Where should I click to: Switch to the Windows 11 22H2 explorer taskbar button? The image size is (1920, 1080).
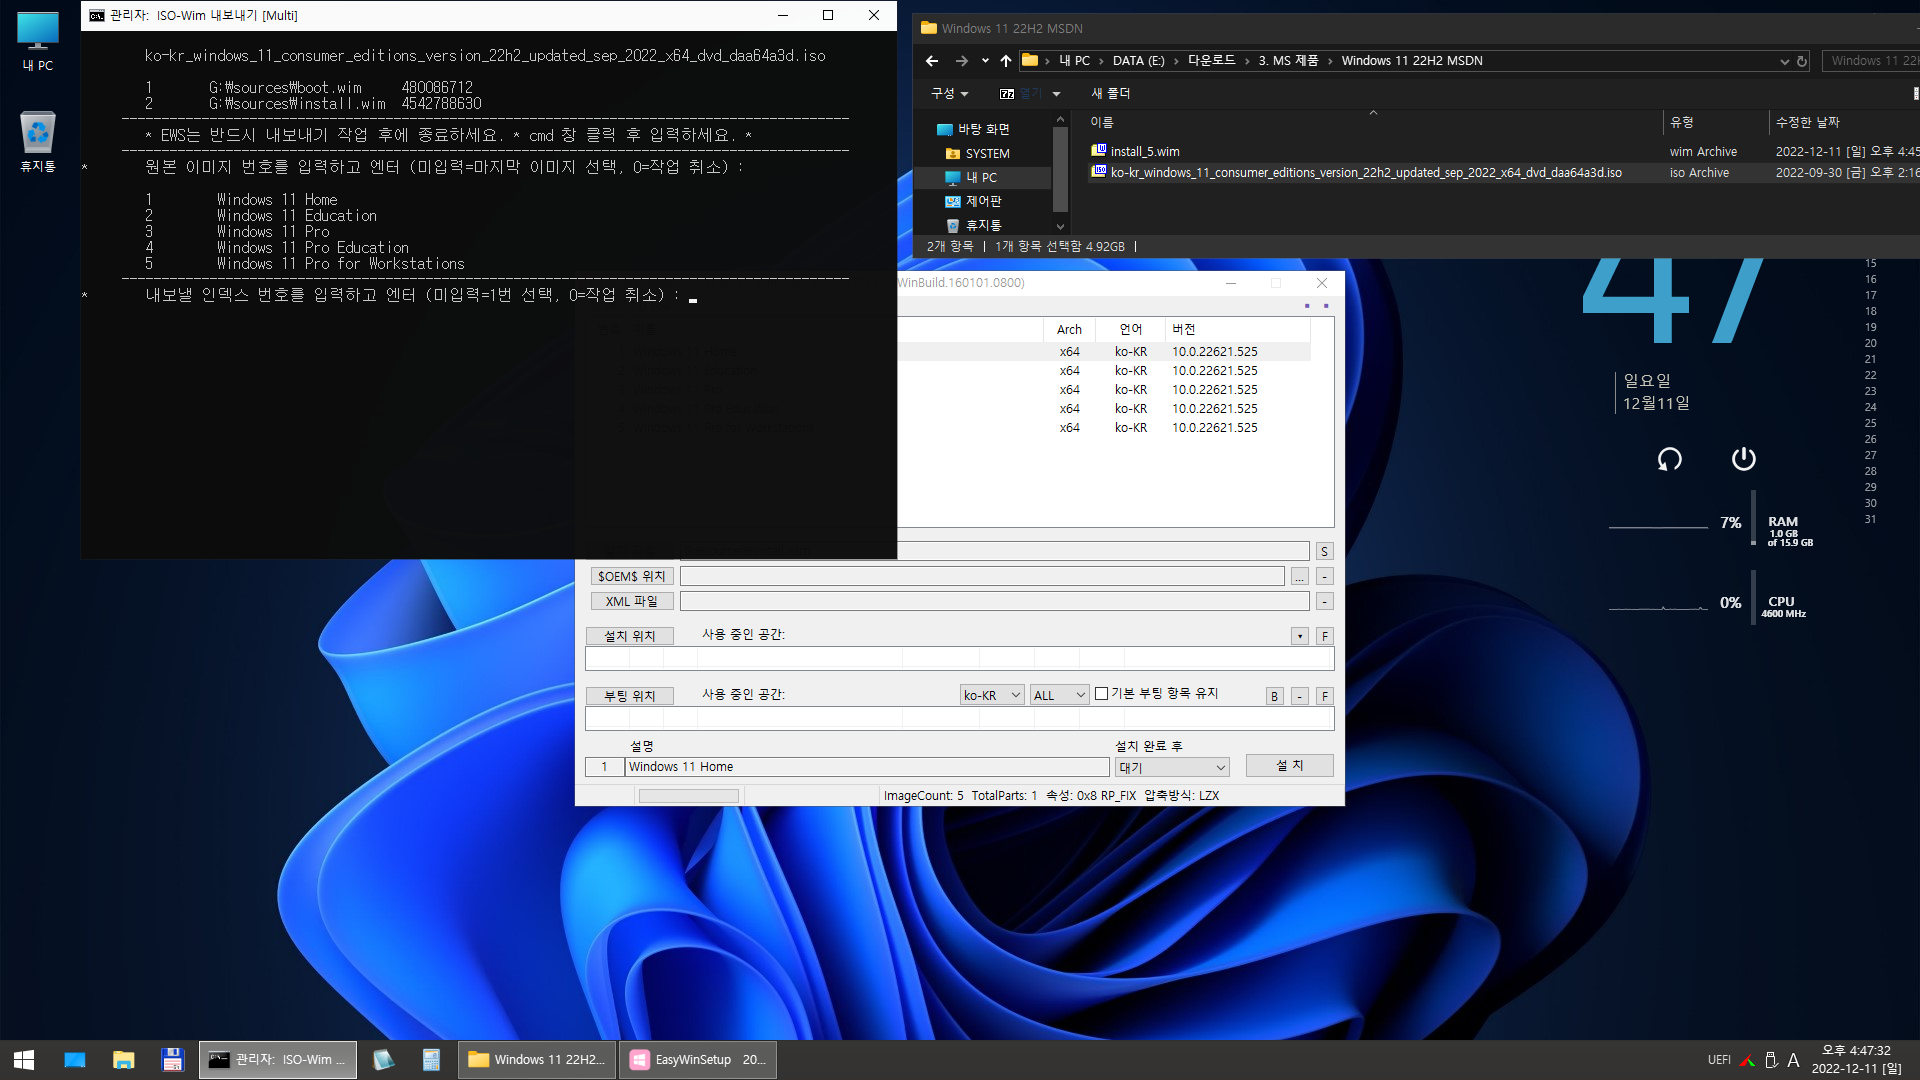point(537,1060)
